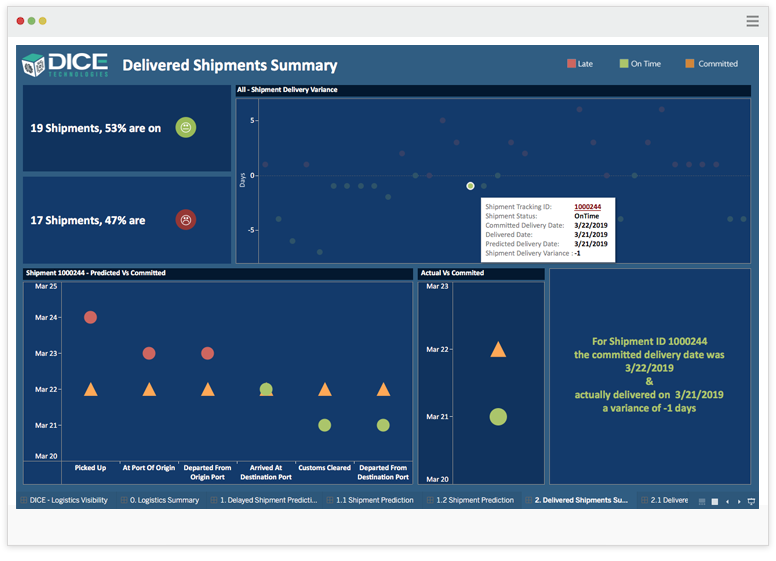
Task: Click the highlighted scatter point for shipment 1000244
Action: point(470,186)
